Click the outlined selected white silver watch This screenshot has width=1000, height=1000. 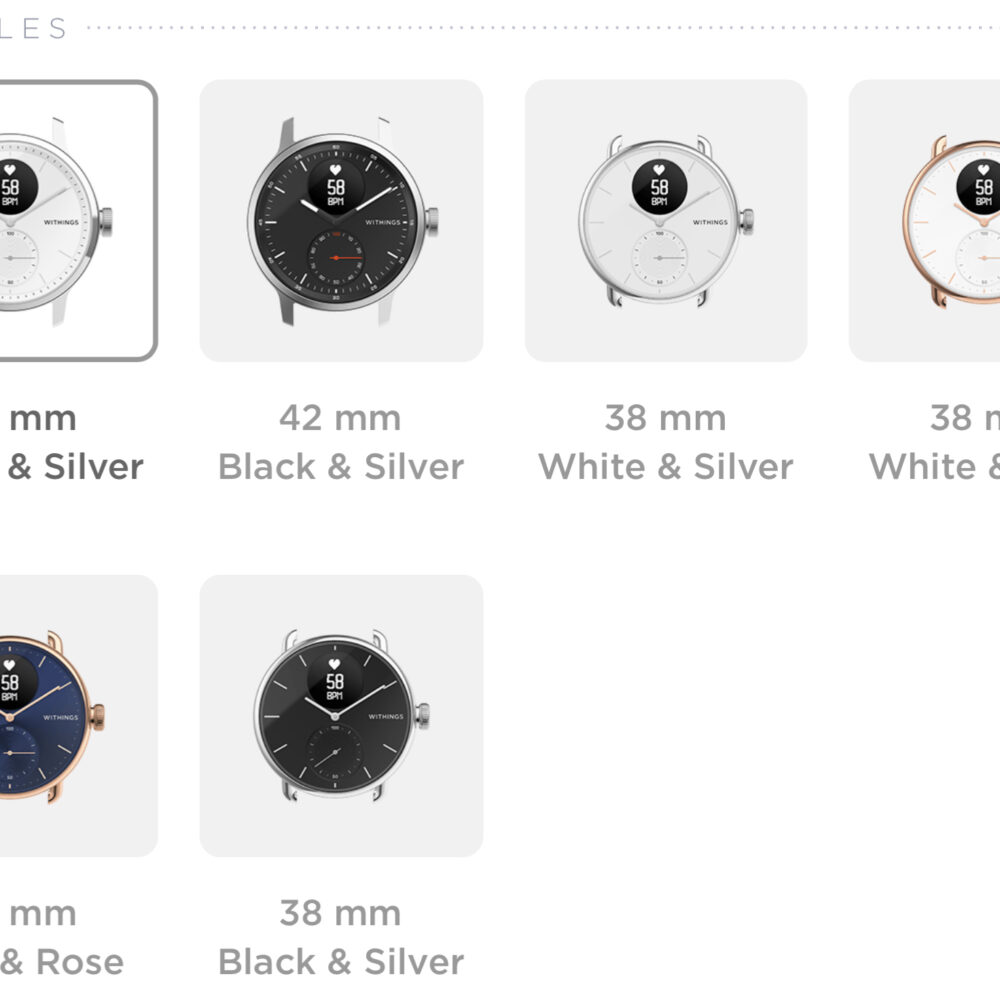[x=78, y=221]
